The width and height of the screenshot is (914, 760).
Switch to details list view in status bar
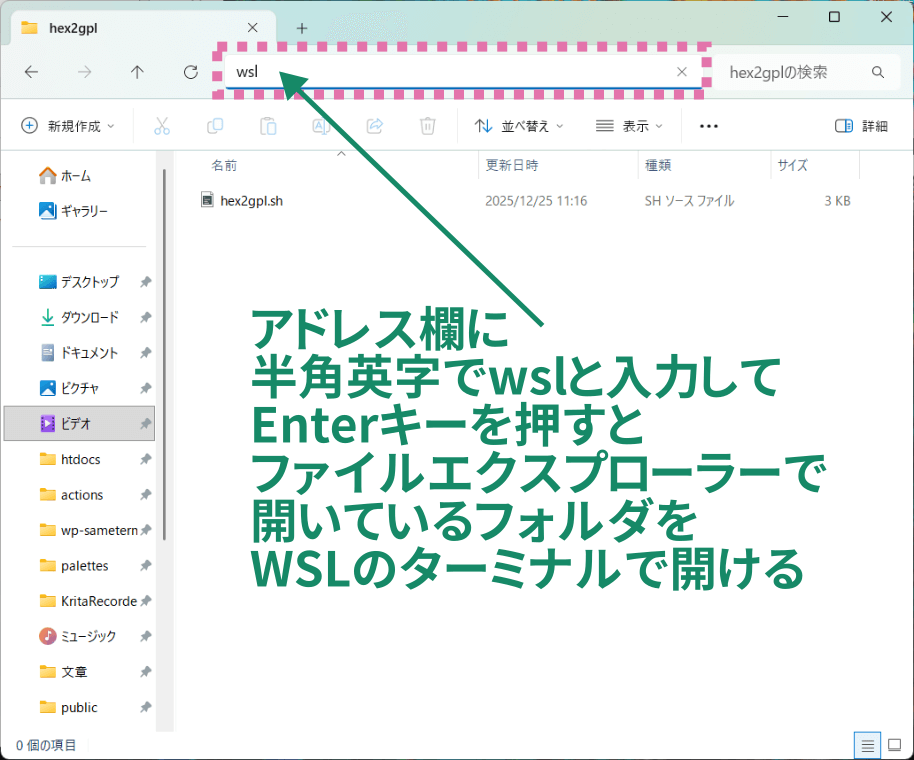pos(868,745)
